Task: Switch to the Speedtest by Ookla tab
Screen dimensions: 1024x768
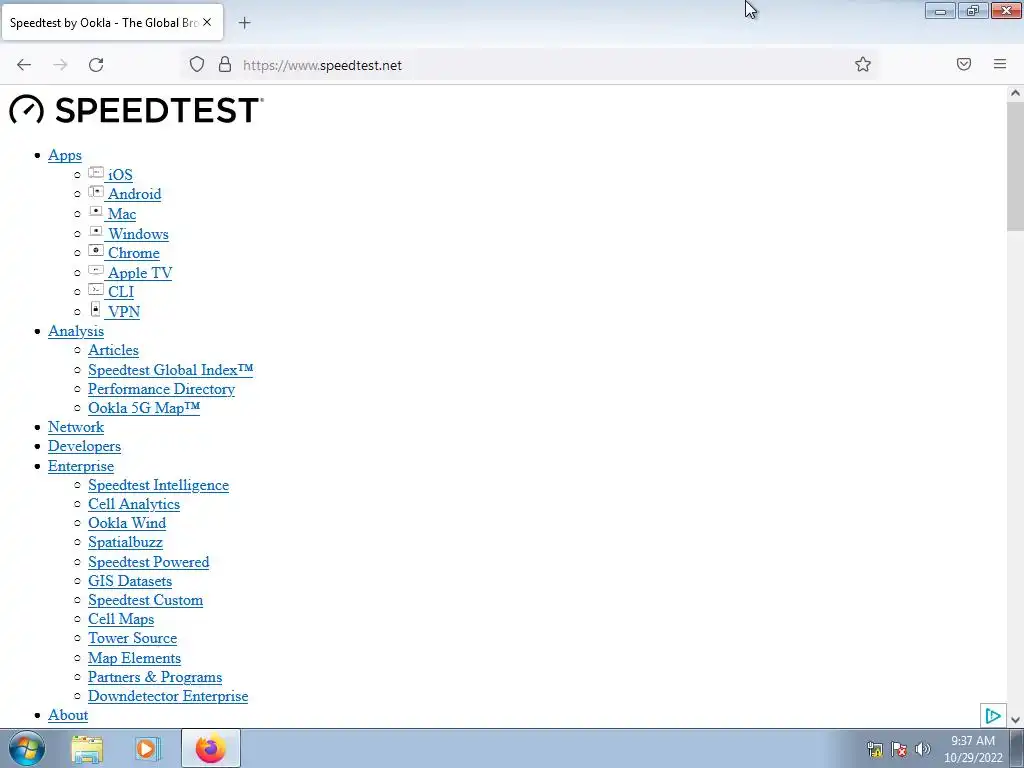Action: pyautogui.click(x=104, y=23)
